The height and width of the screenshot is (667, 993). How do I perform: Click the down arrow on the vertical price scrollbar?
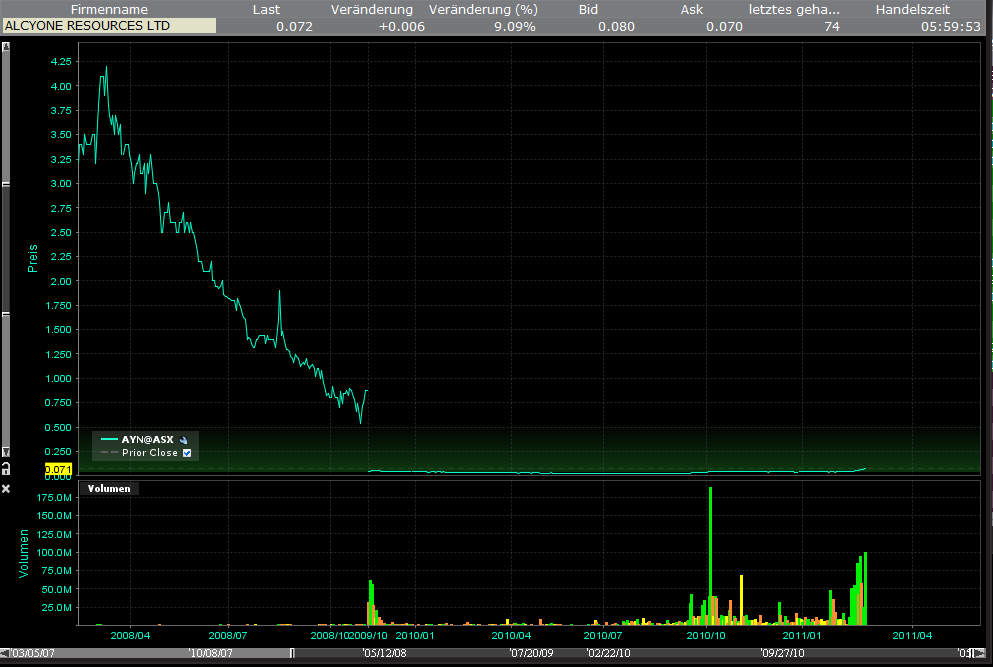(6, 452)
